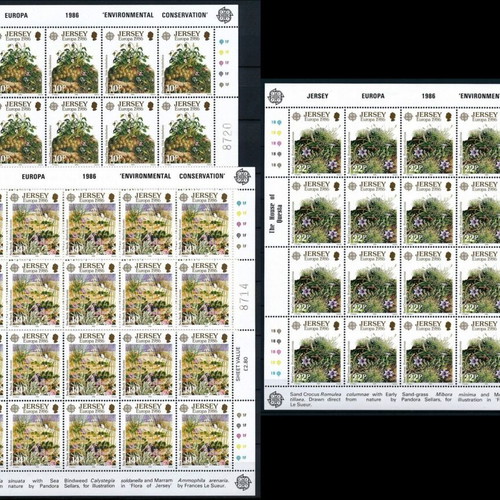Click 'EUROPA' in the 22p sheet header
Viewport: 500px width, 500px height.
[x=373, y=96]
